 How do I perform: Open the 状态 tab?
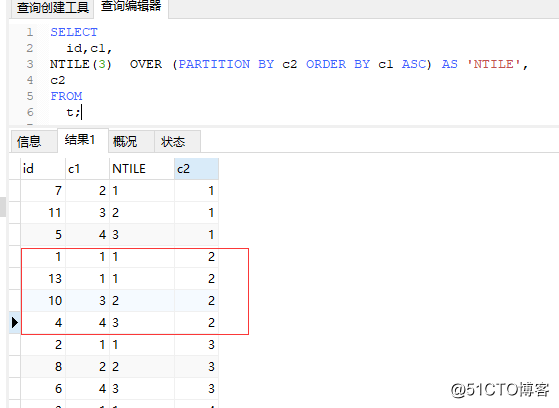point(177,142)
